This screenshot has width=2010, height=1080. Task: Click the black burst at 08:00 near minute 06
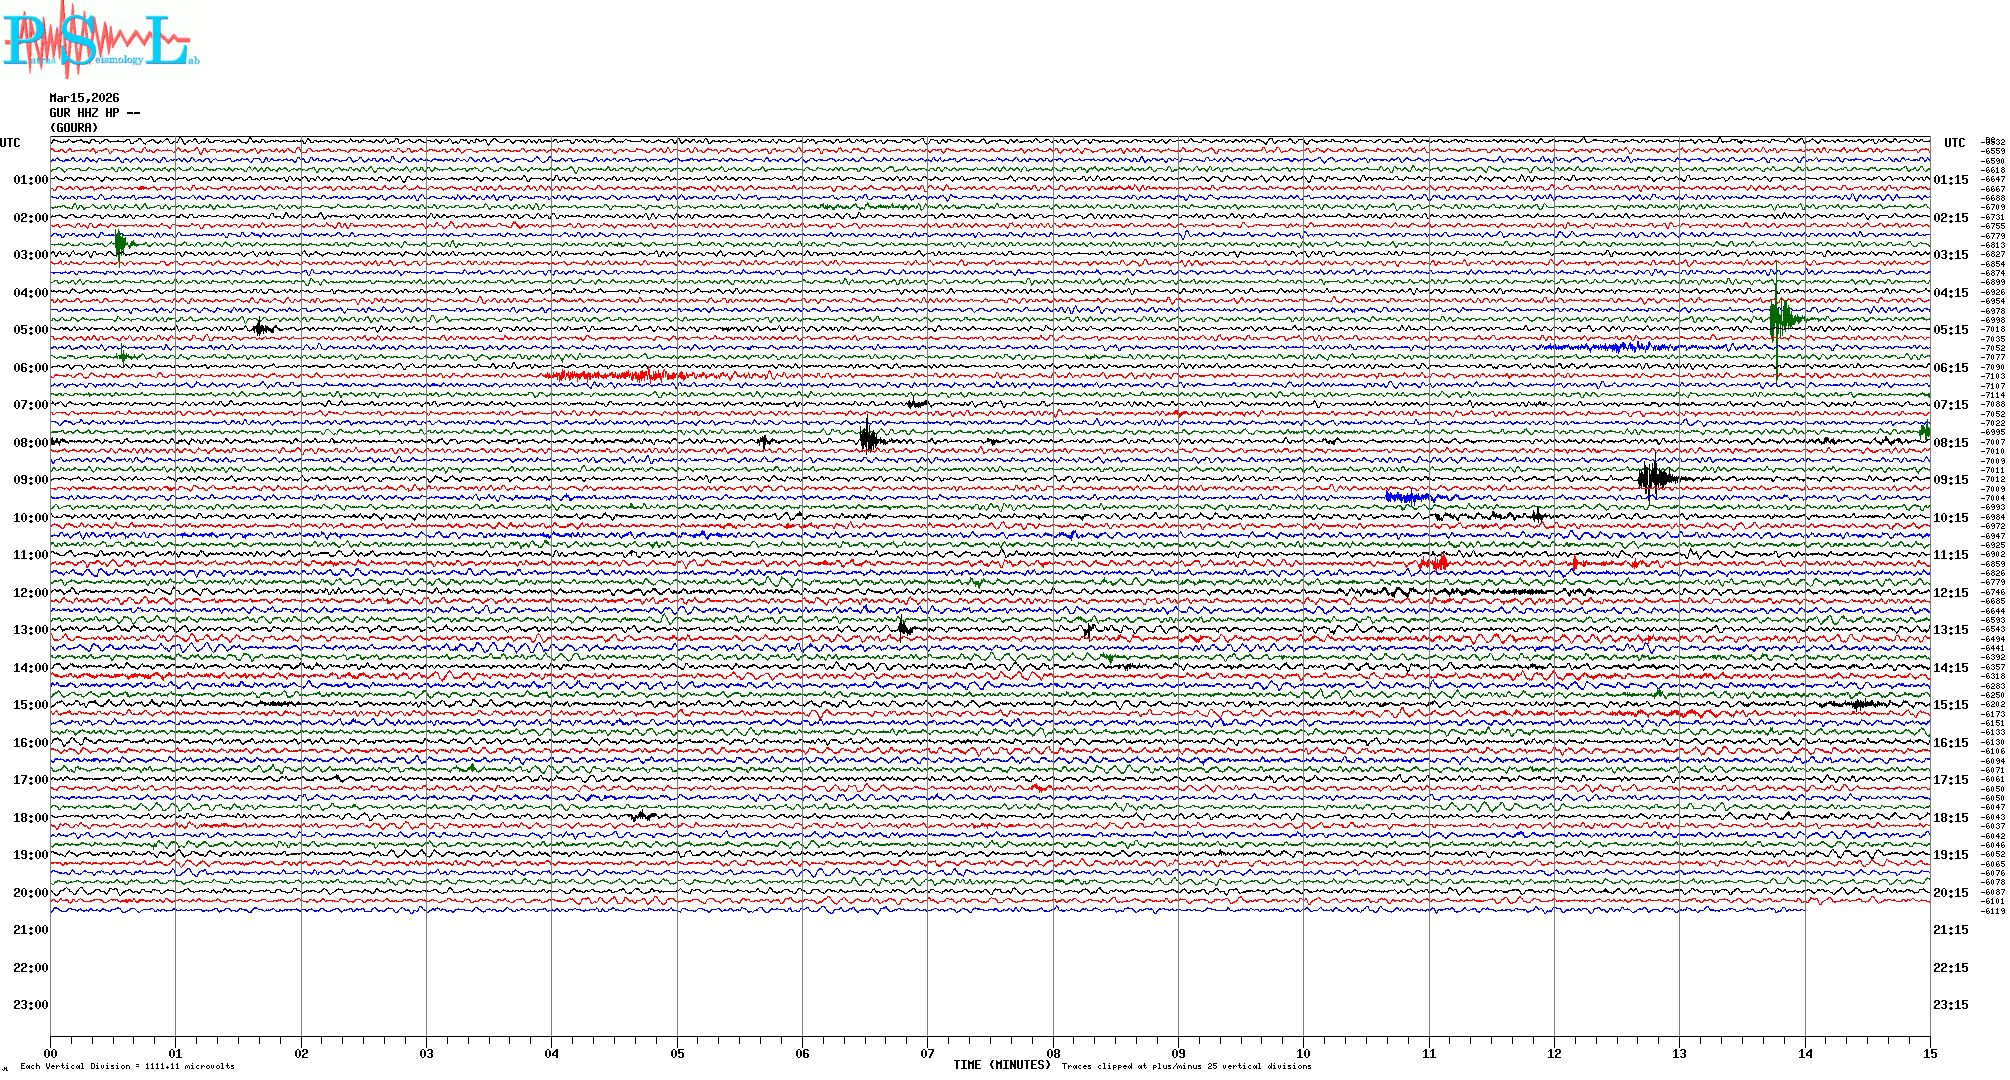pos(868,438)
